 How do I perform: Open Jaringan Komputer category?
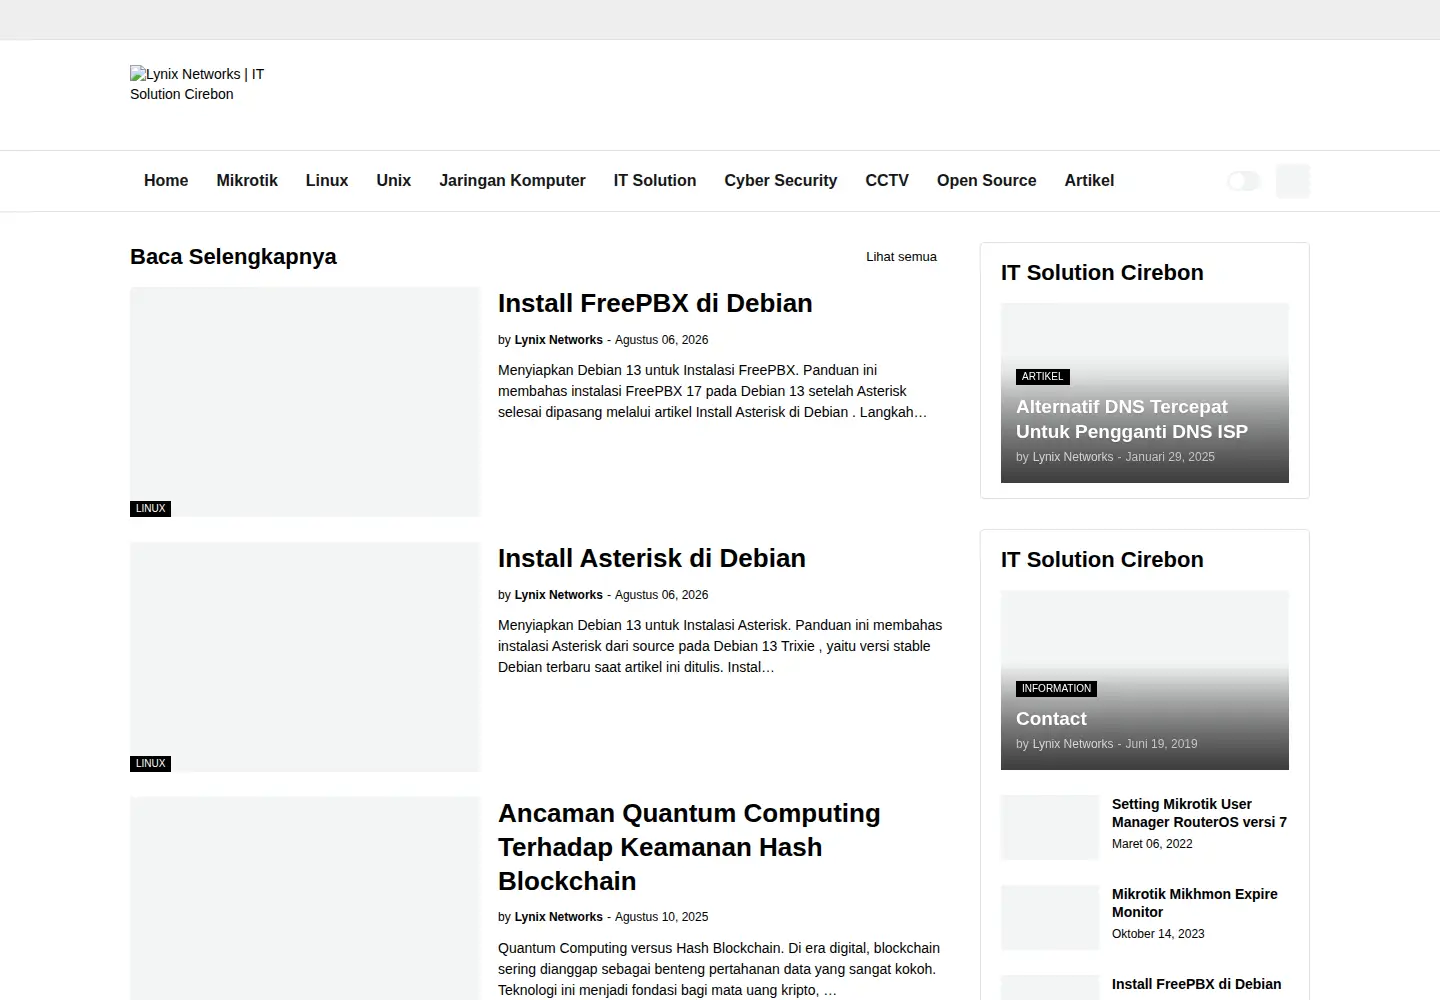tap(512, 181)
